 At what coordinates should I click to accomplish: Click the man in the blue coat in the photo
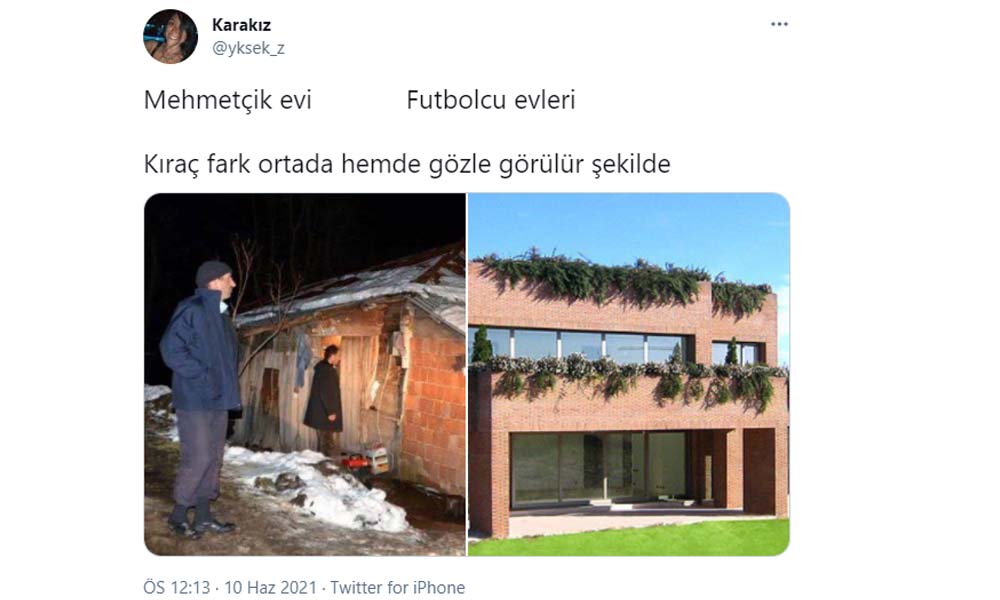pyautogui.click(x=200, y=395)
